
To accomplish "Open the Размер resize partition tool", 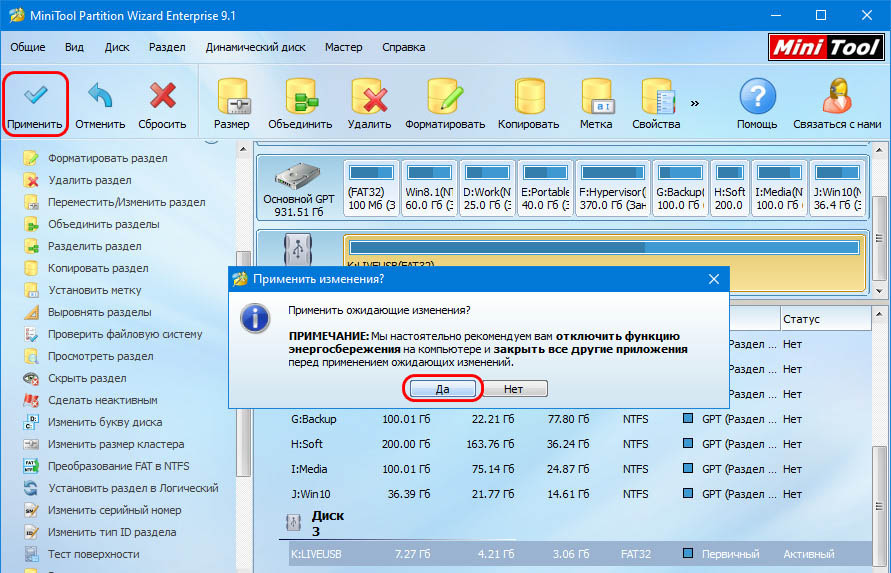I will coord(231,97).
